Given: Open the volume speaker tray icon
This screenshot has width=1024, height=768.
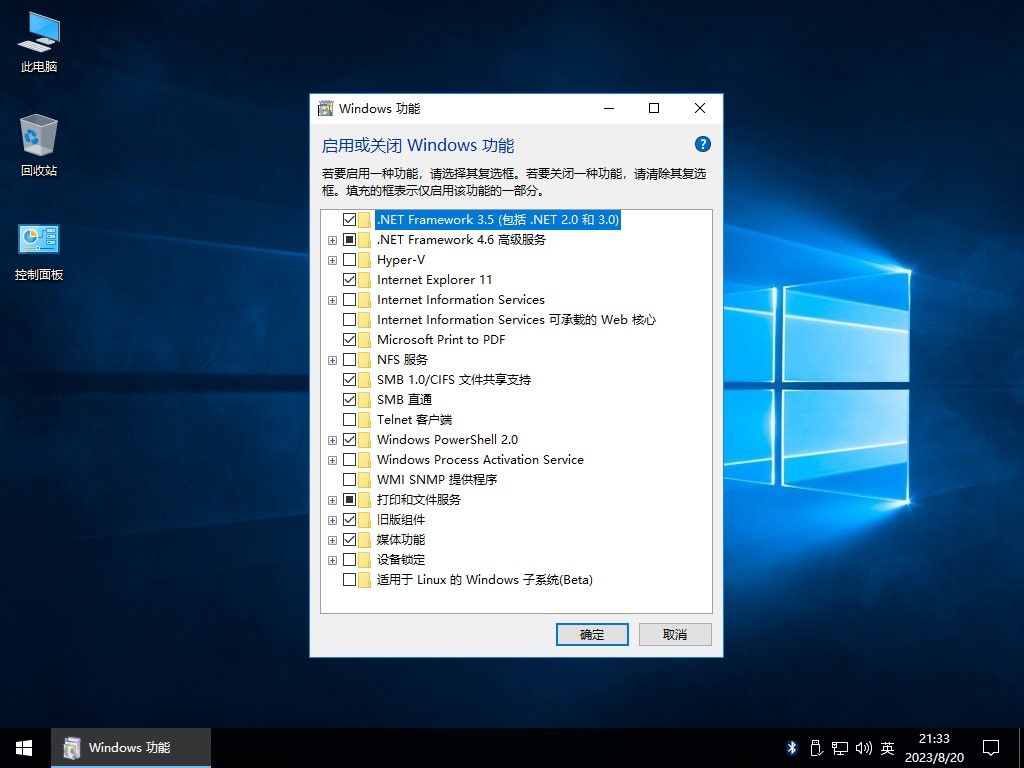Looking at the screenshot, I should point(863,748).
